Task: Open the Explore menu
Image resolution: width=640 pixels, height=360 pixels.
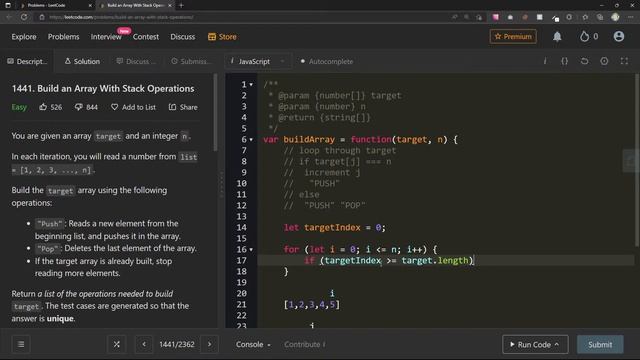Action: [24, 37]
